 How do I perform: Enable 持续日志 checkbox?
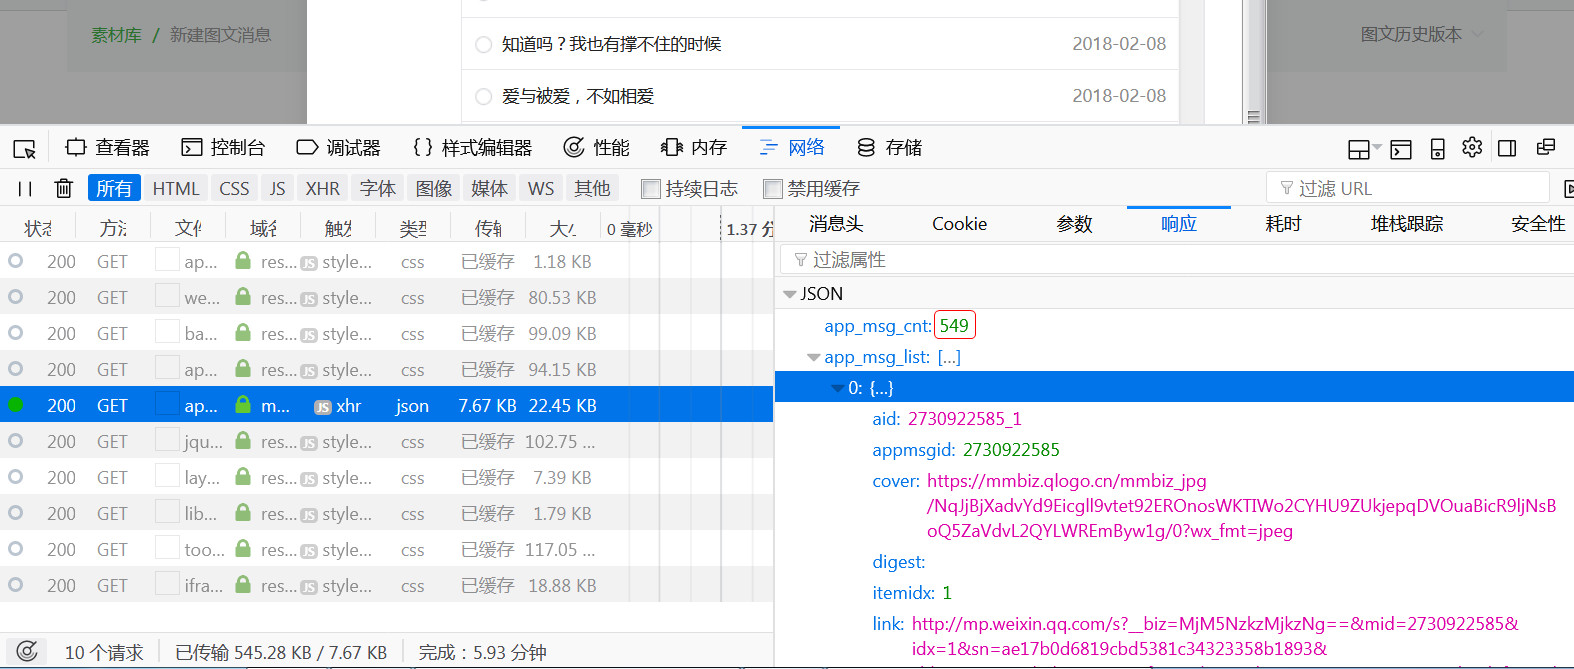click(x=651, y=188)
